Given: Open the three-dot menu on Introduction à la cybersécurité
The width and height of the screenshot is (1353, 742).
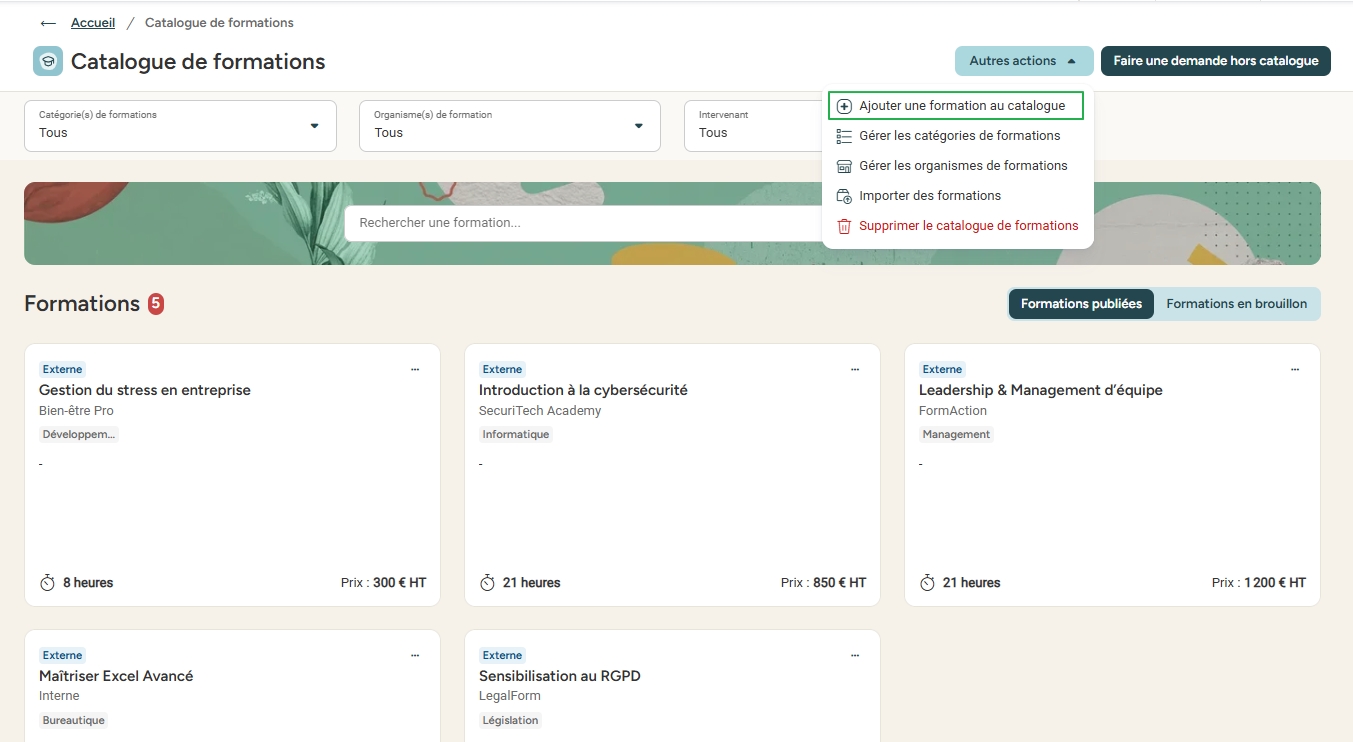Looking at the screenshot, I should click(855, 369).
